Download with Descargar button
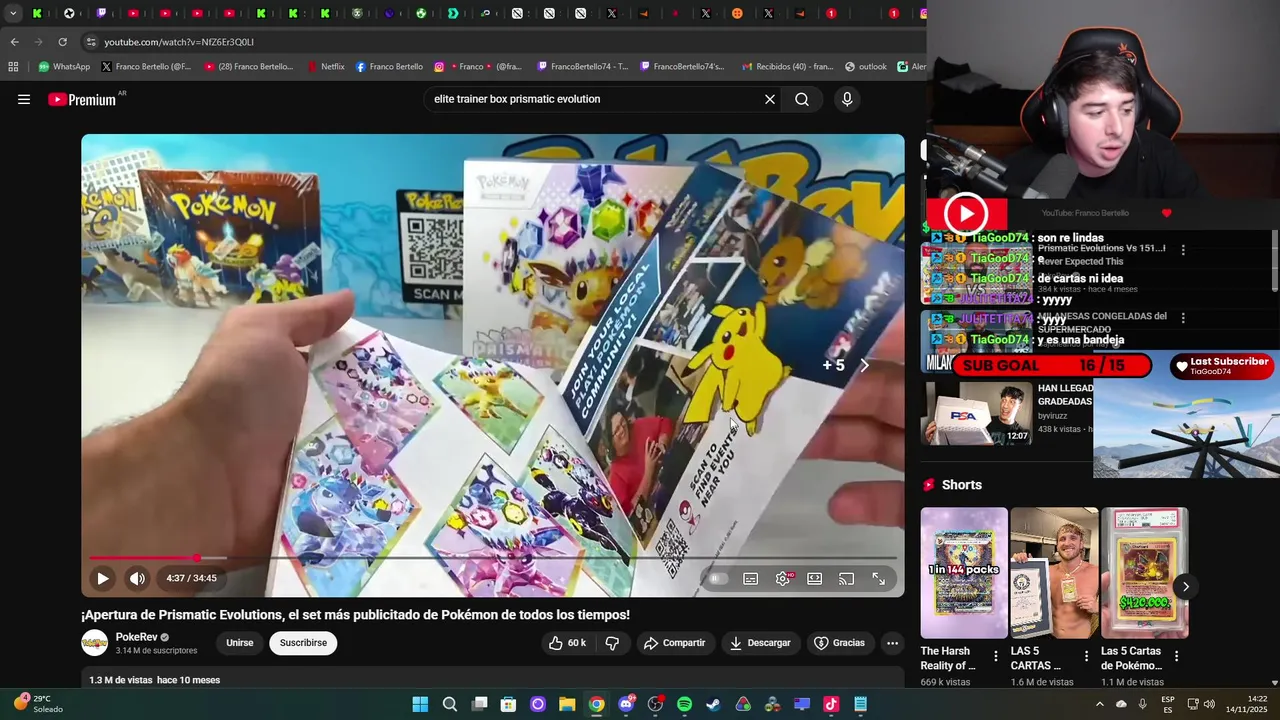Screen dimensions: 1280x720 coord(760,643)
